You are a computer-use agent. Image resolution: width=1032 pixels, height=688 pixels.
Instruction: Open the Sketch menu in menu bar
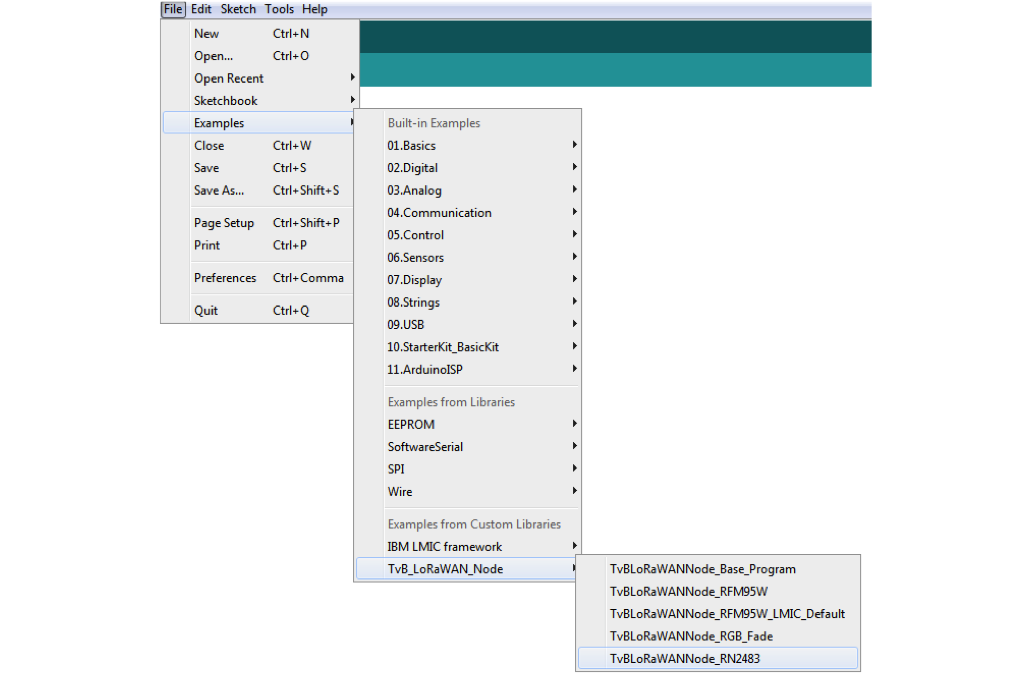(238, 9)
